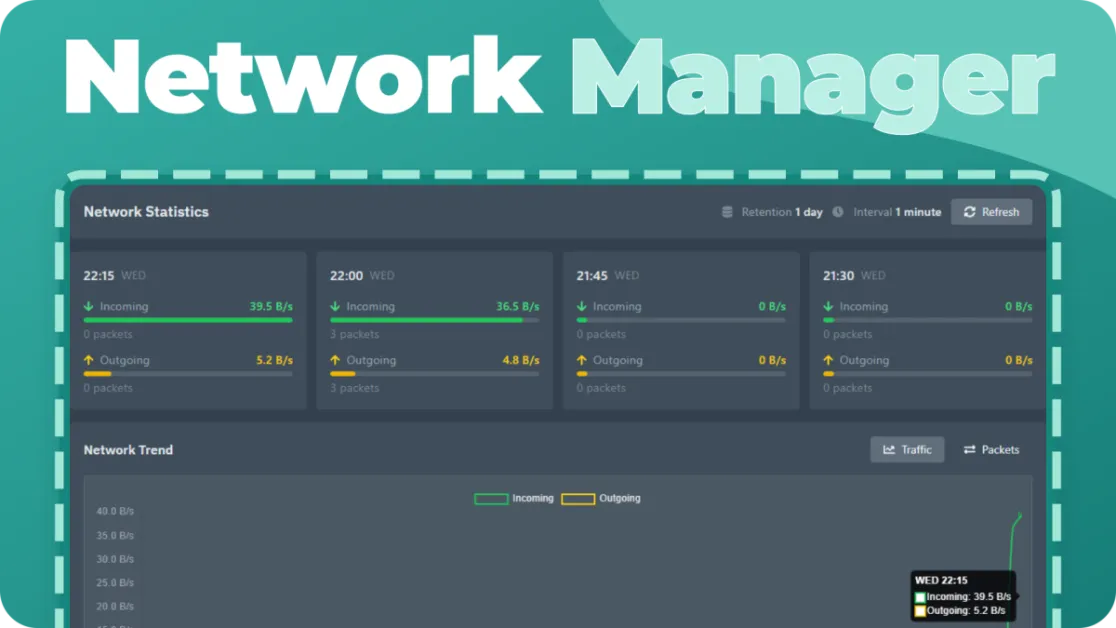The image size is (1116, 628).
Task: Select the 22:15 timestamp
Action: coord(99,276)
